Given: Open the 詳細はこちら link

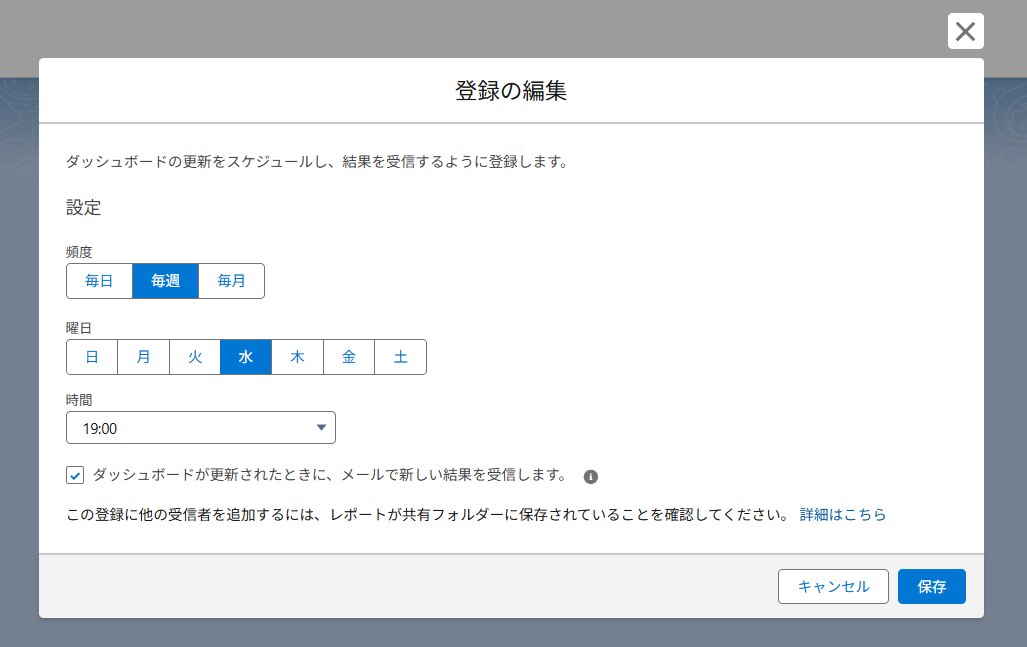Looking at the screenshot, I should coord(842,515).
